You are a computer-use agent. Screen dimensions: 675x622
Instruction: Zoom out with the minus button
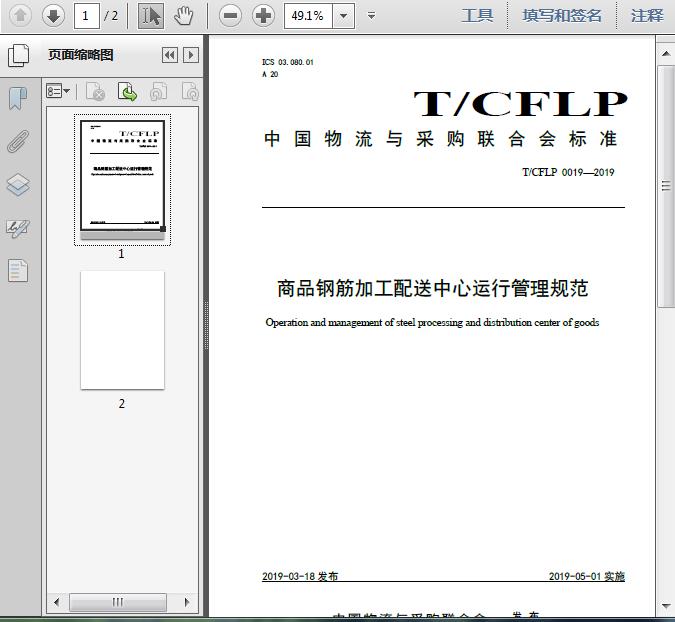(230, 16)
